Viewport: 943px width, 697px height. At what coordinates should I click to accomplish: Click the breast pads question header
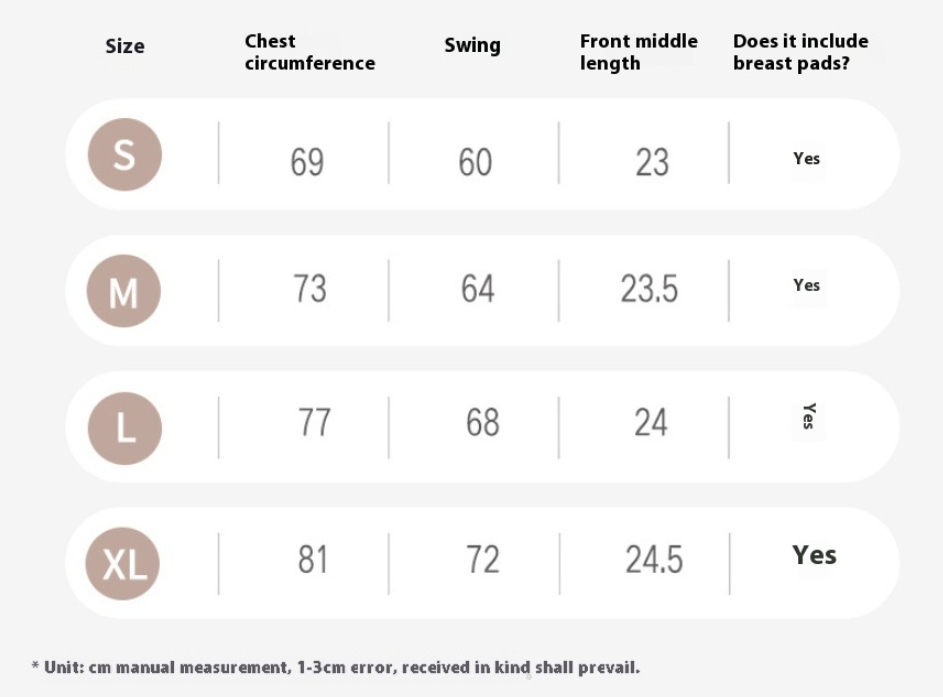[x=800, y=52]
